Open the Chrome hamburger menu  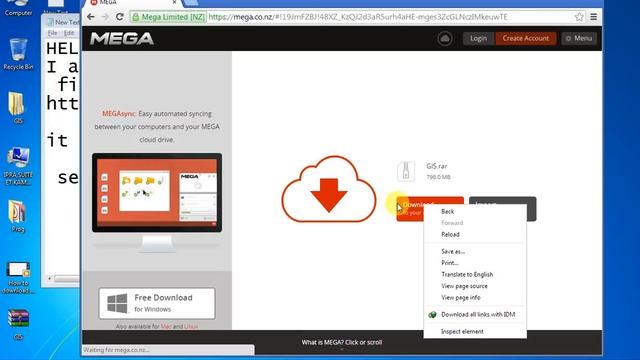593,17
